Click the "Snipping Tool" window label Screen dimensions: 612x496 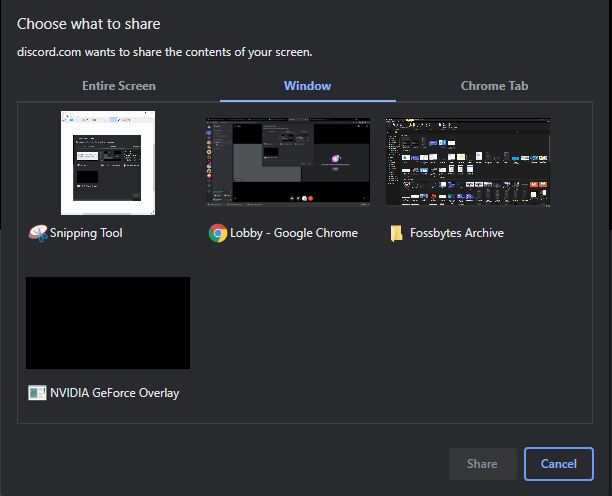point(87,233)
